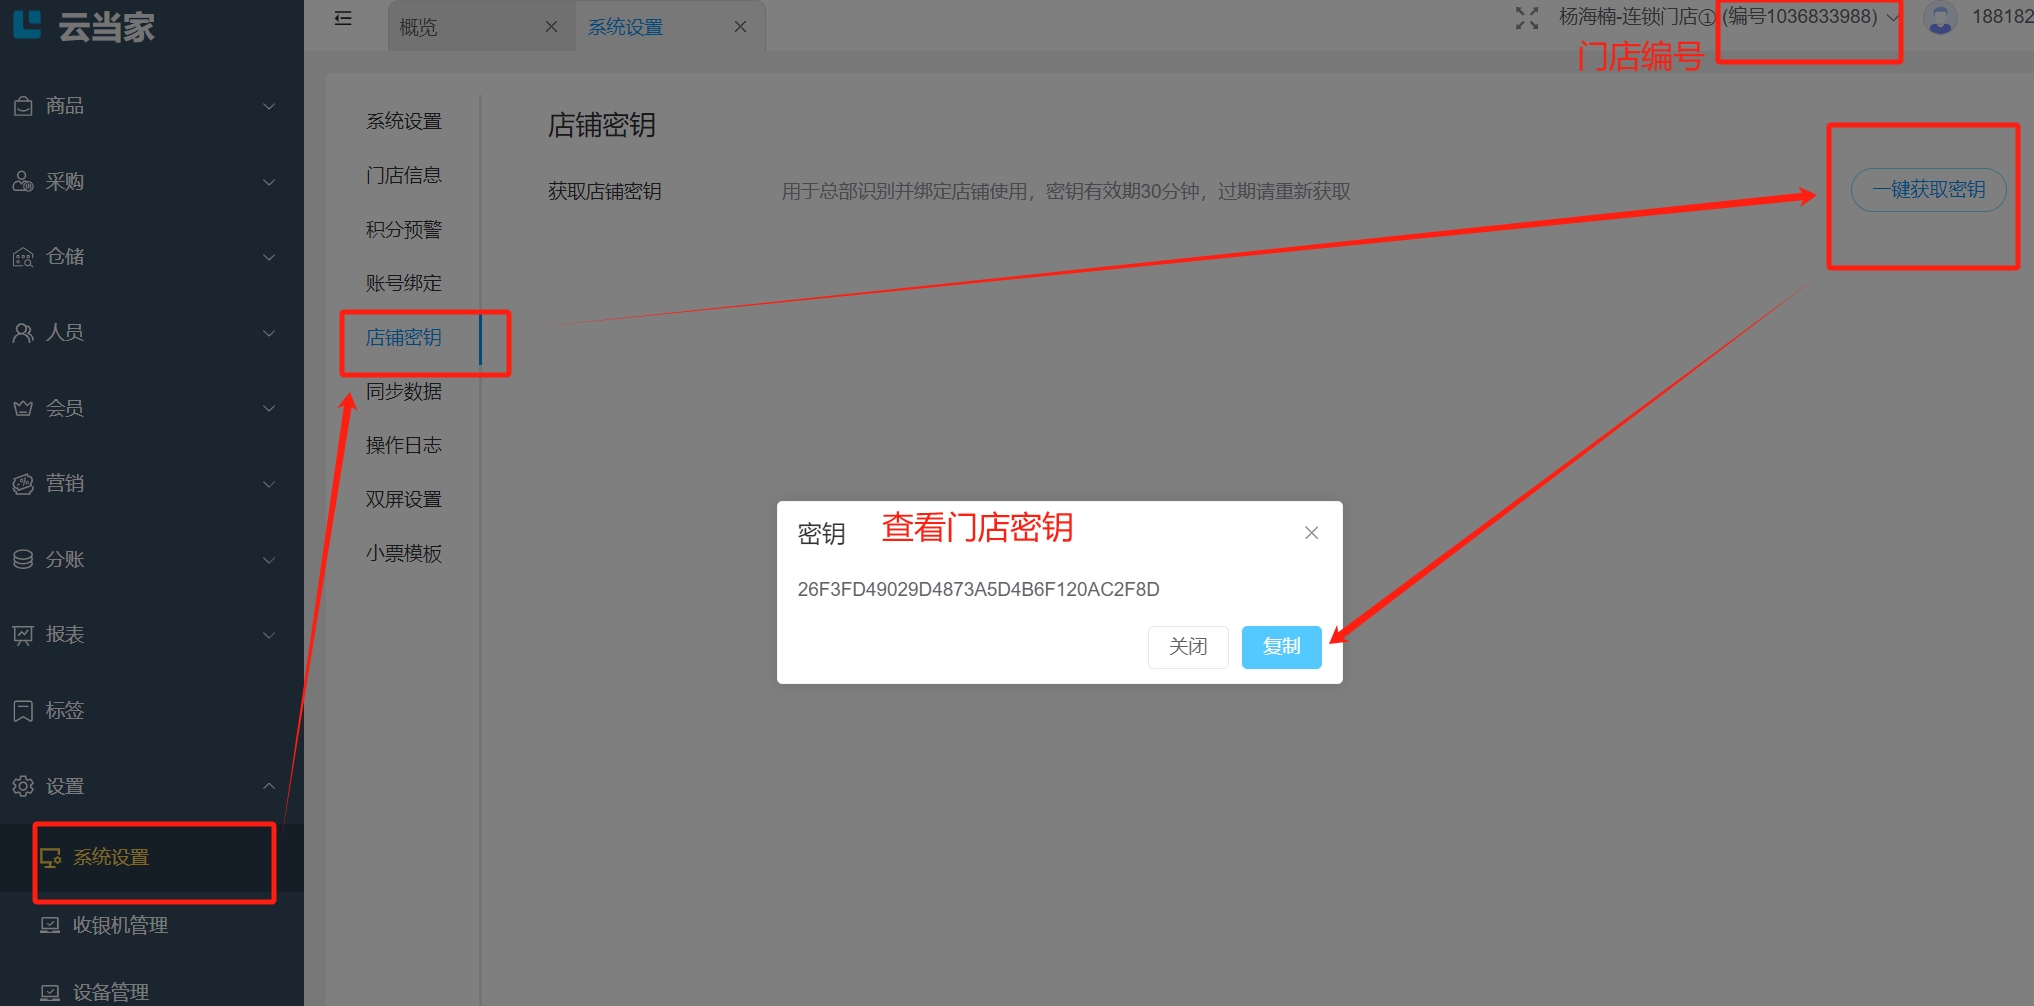
Task: Open 标签 from the sidebar
Action: [65, 711]
